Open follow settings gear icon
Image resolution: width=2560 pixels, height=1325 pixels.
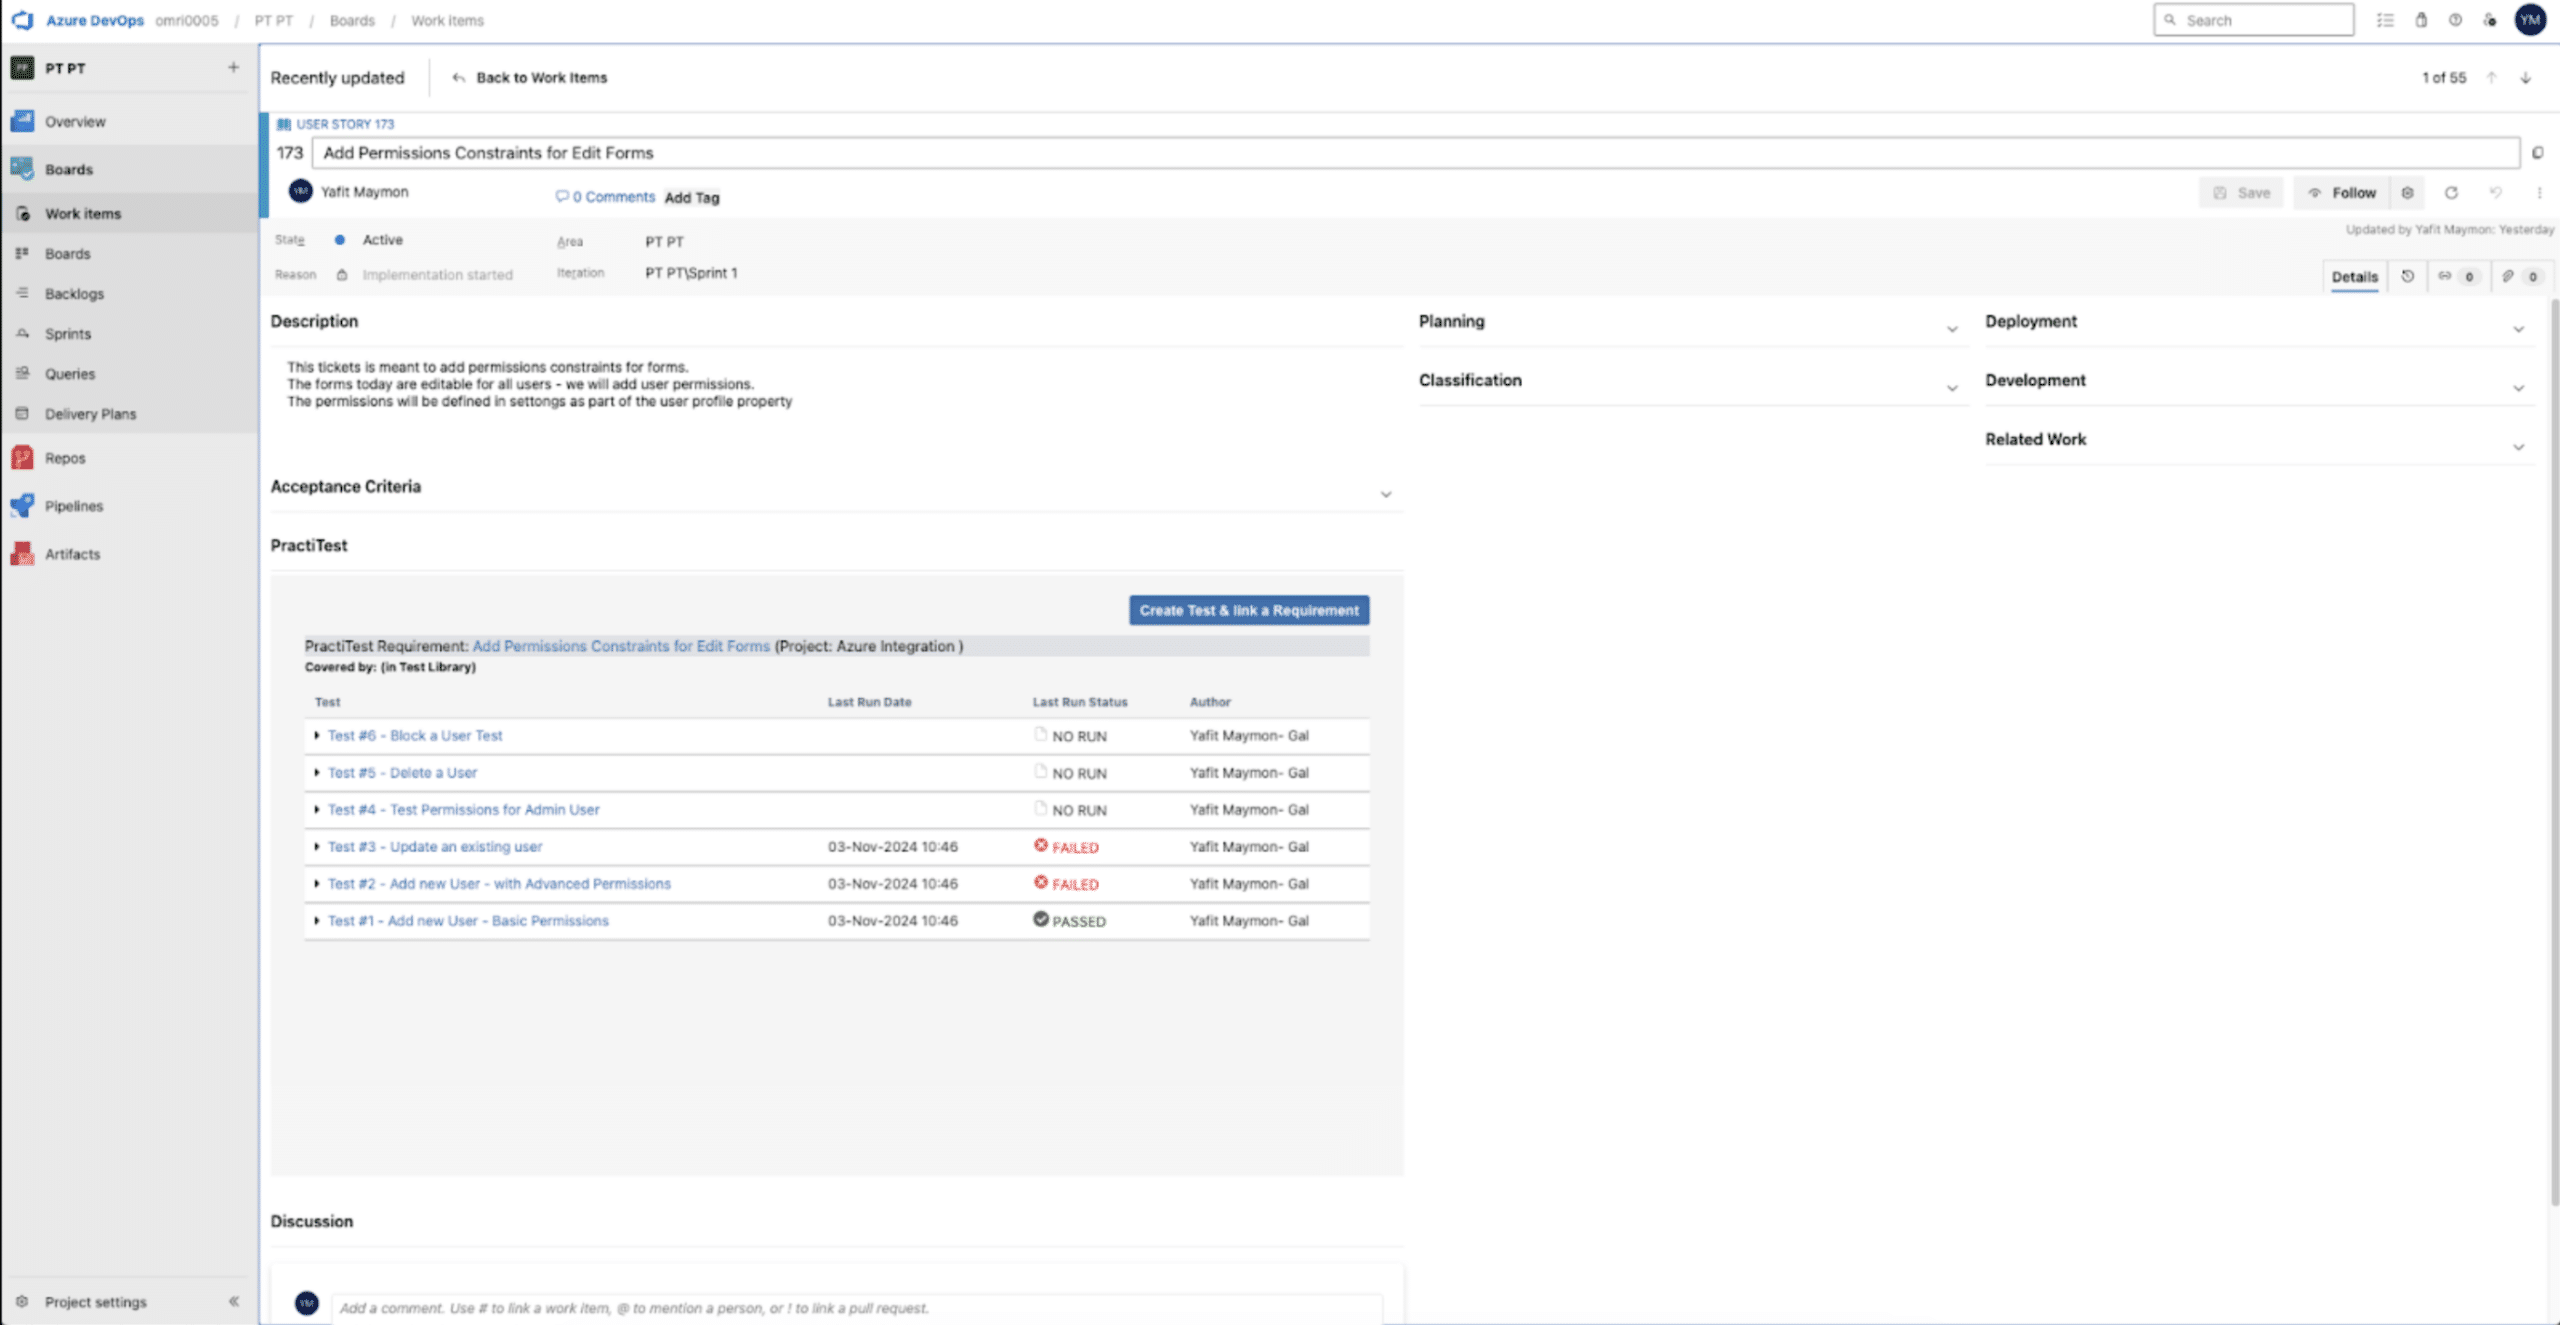point(2408,193)
